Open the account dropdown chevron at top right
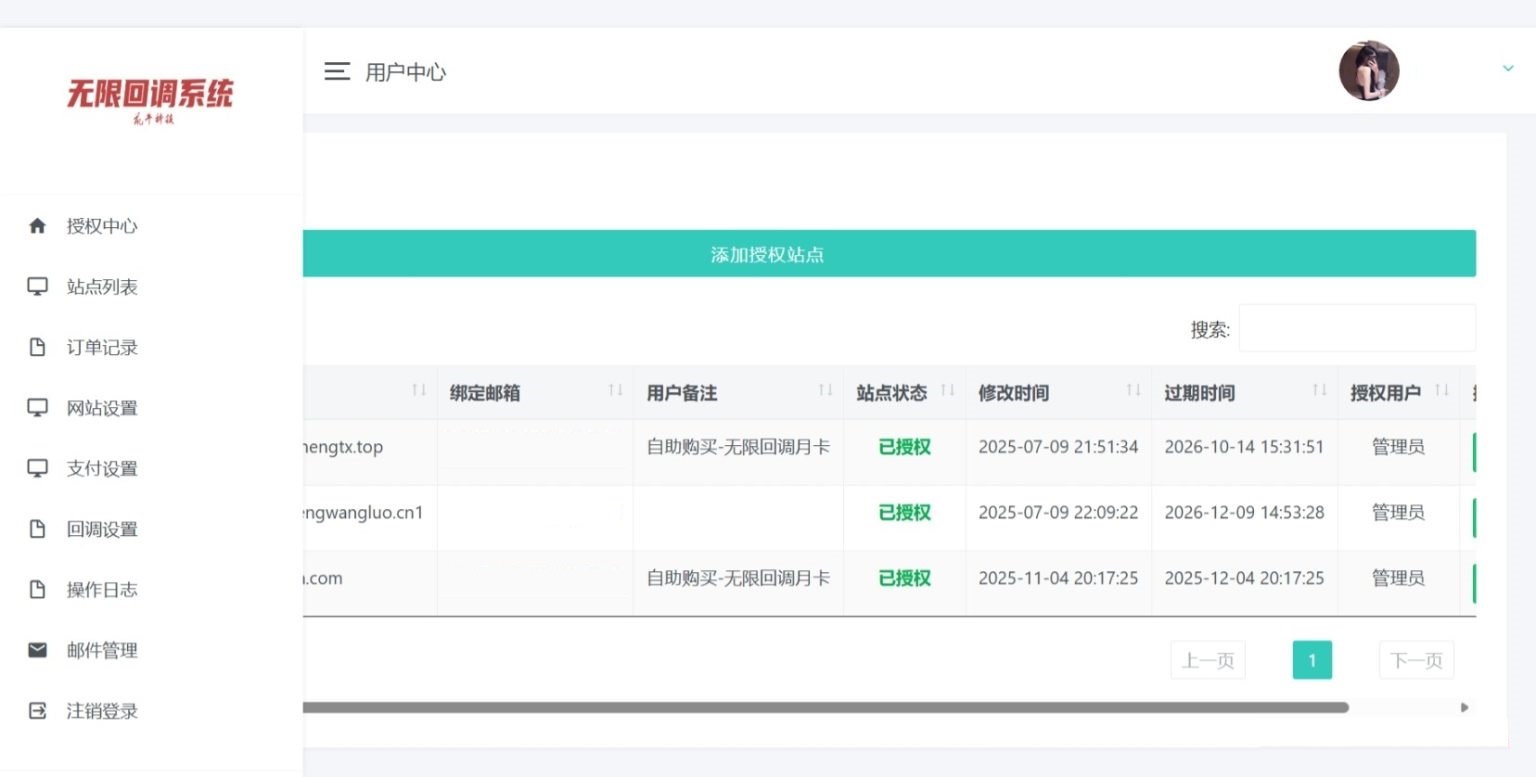1536x777 pixels. [1508, 68]
